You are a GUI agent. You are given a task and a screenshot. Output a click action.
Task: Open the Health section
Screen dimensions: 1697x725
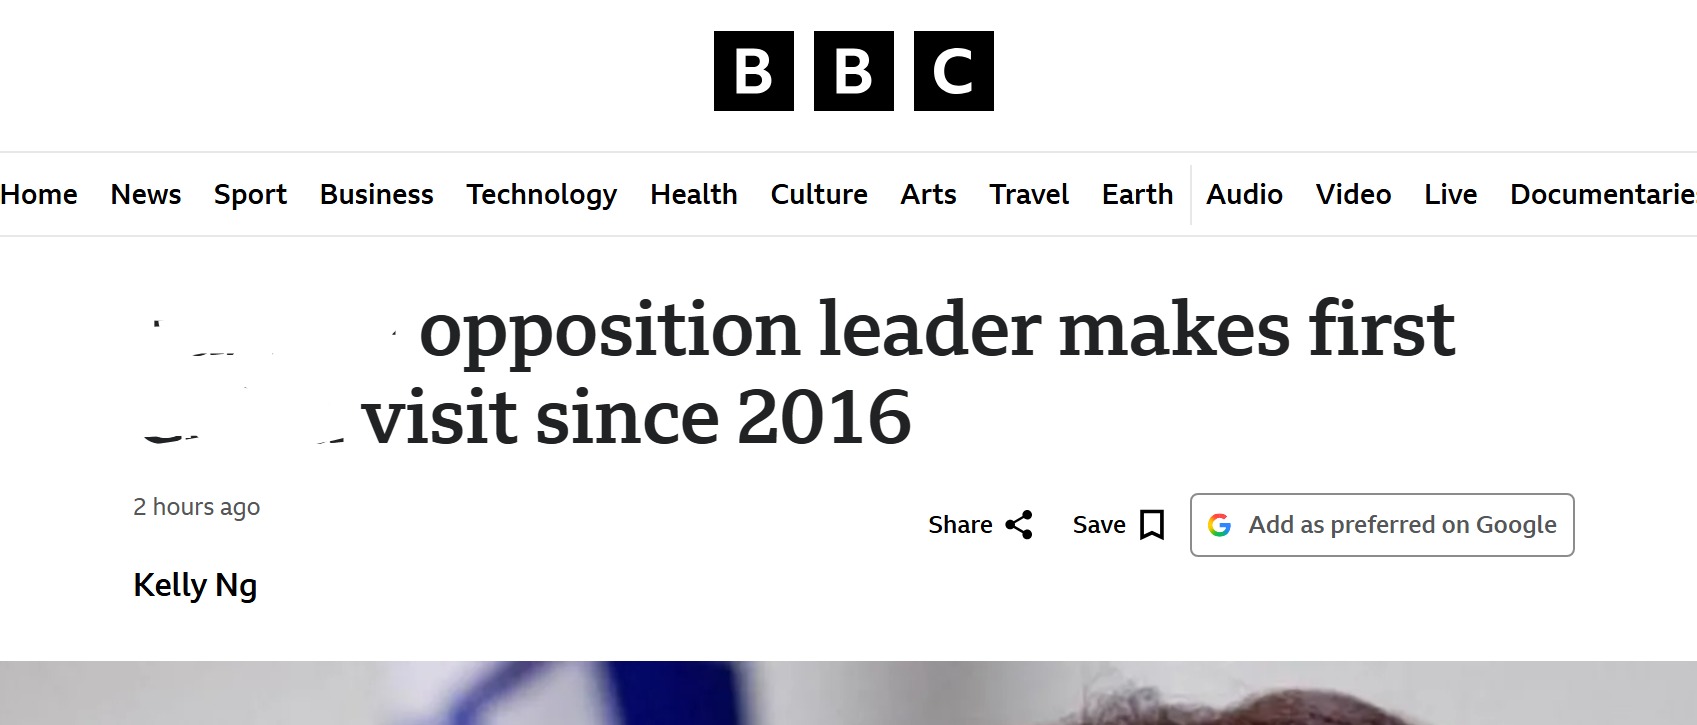[x=694, y=194]
